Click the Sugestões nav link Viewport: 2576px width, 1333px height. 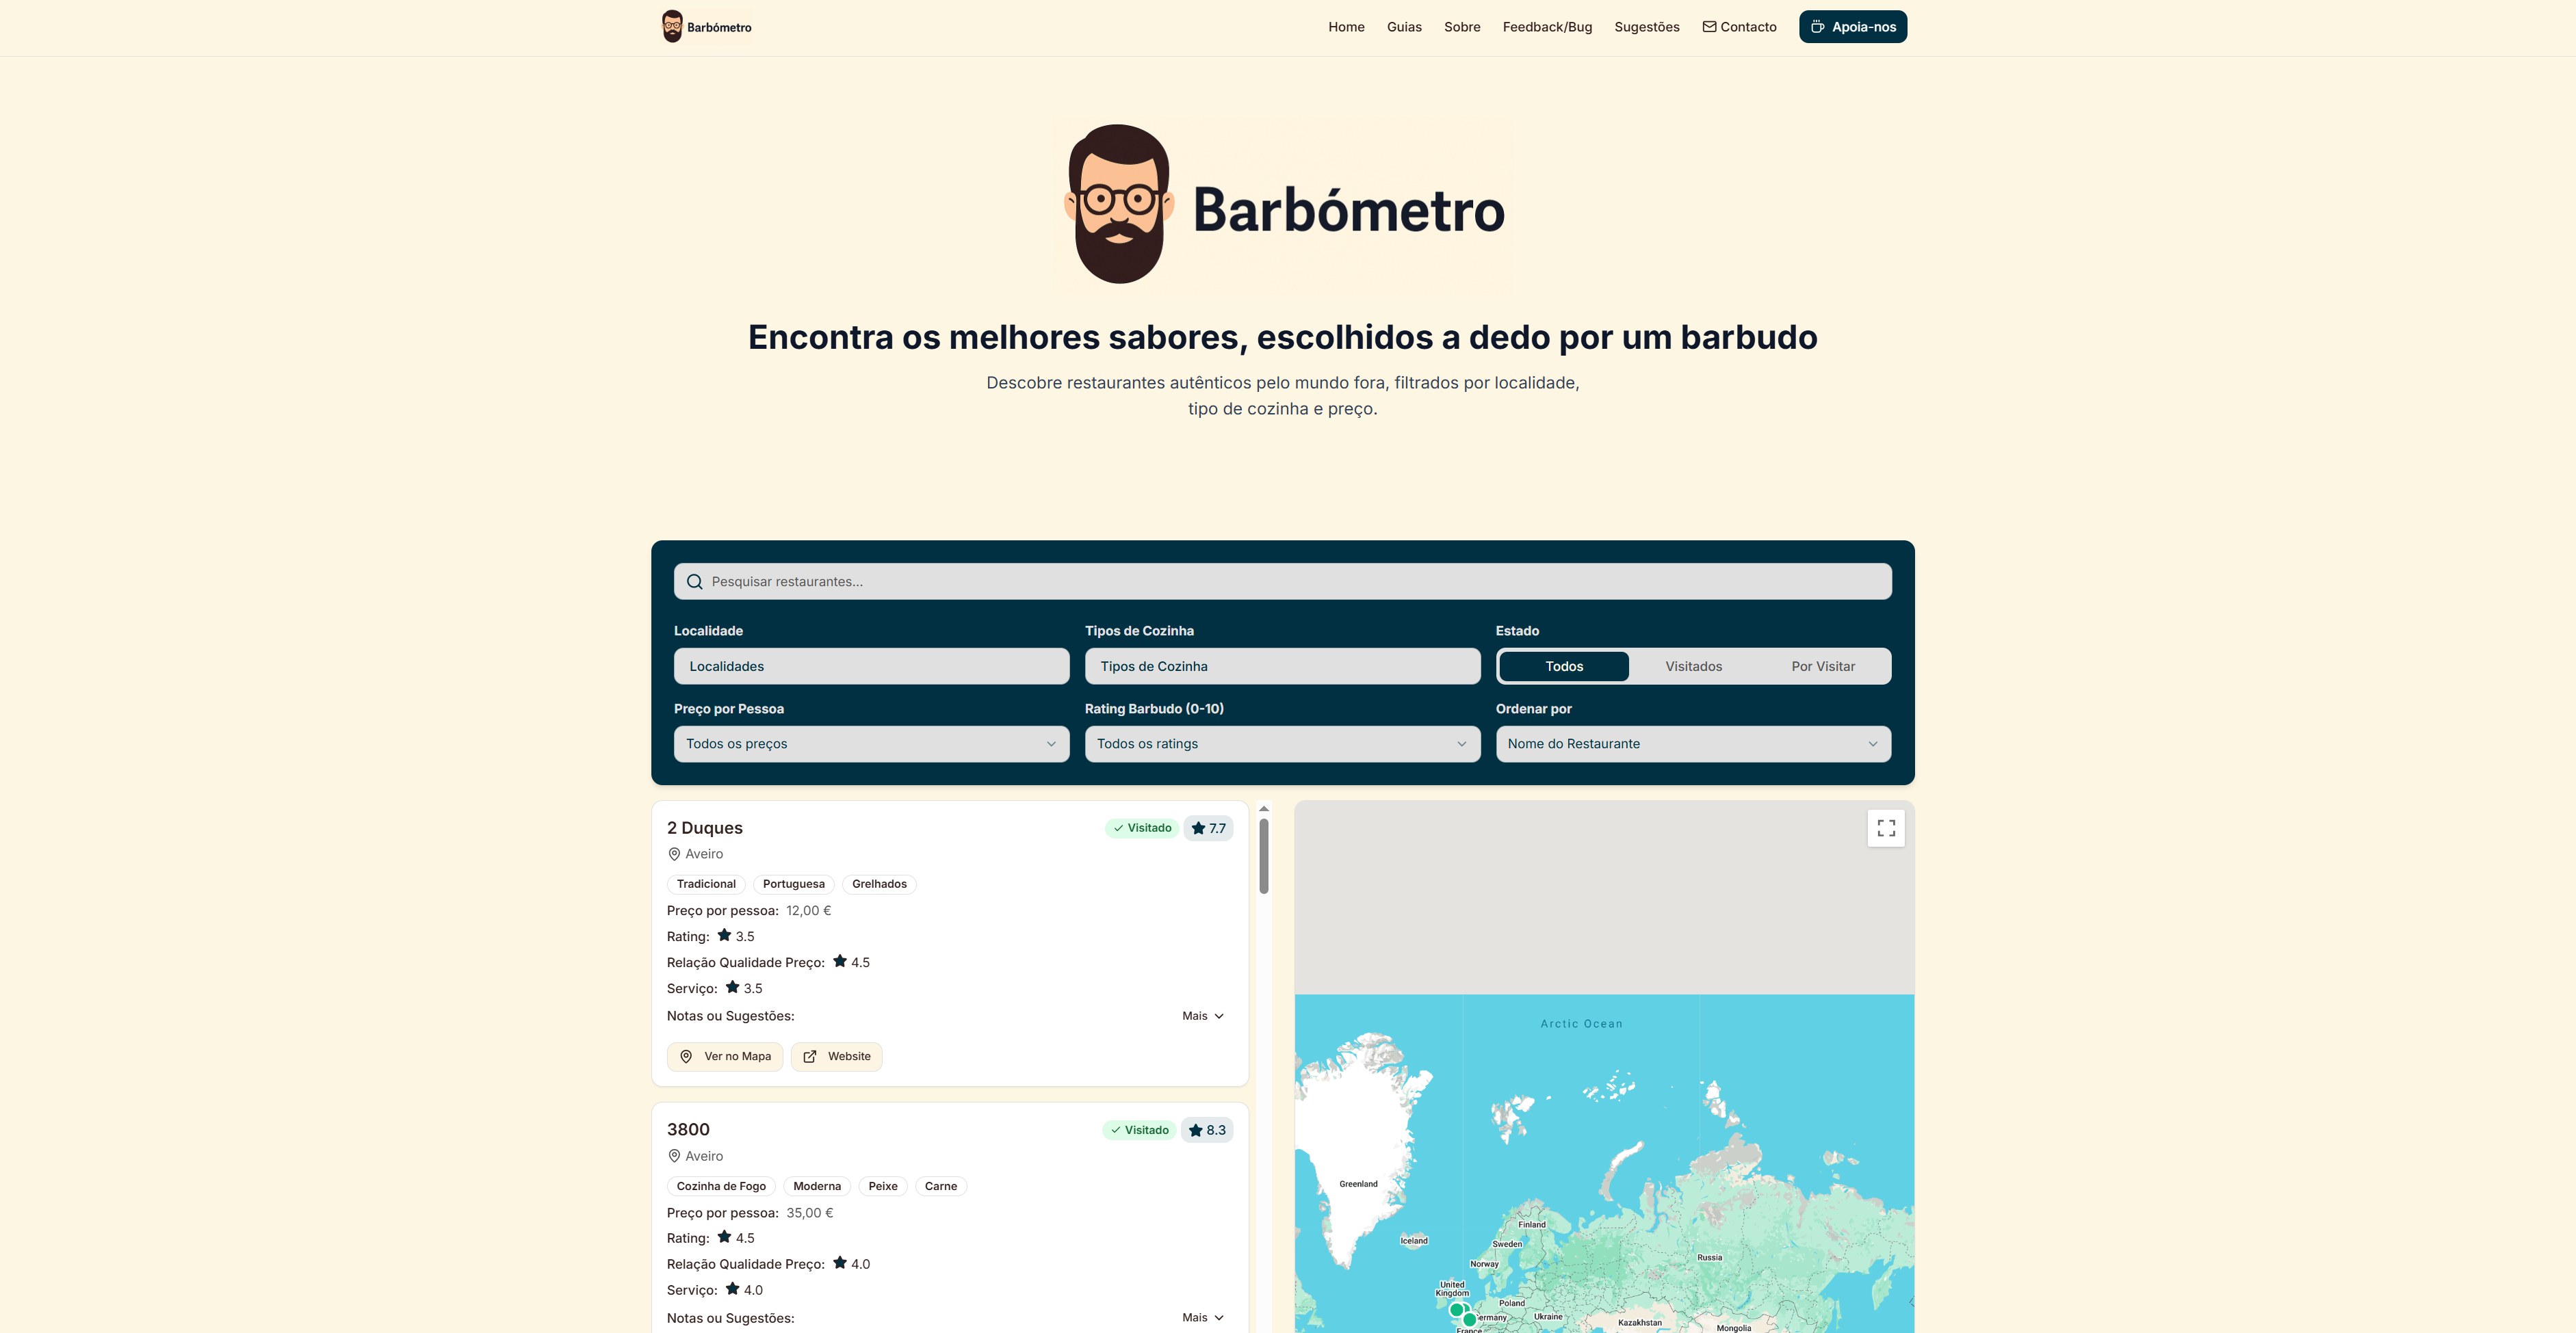[x=1646, y=27]
